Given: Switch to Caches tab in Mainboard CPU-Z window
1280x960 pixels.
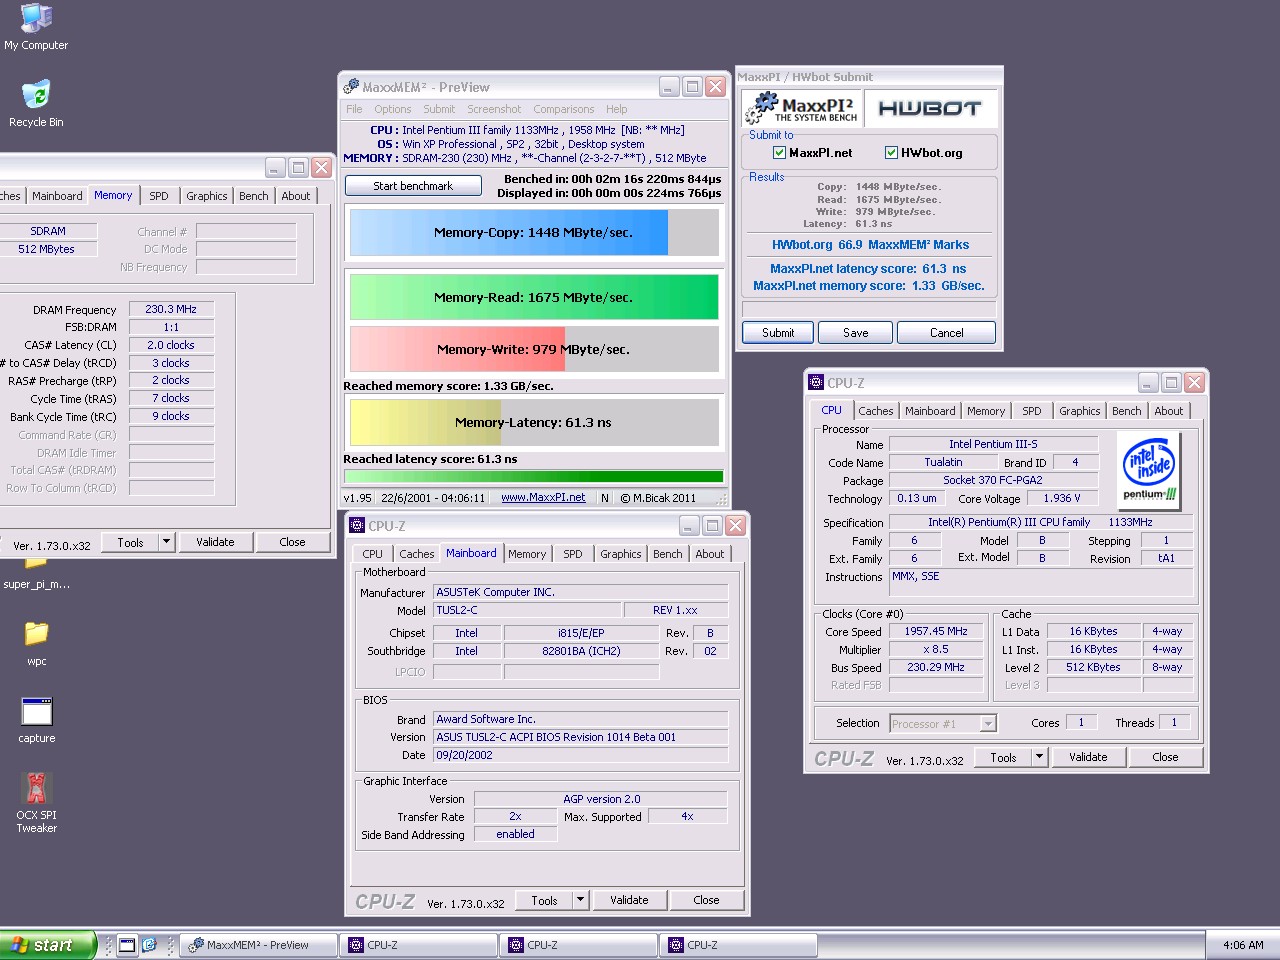Looking at the screenshot, I should point(417,554).
